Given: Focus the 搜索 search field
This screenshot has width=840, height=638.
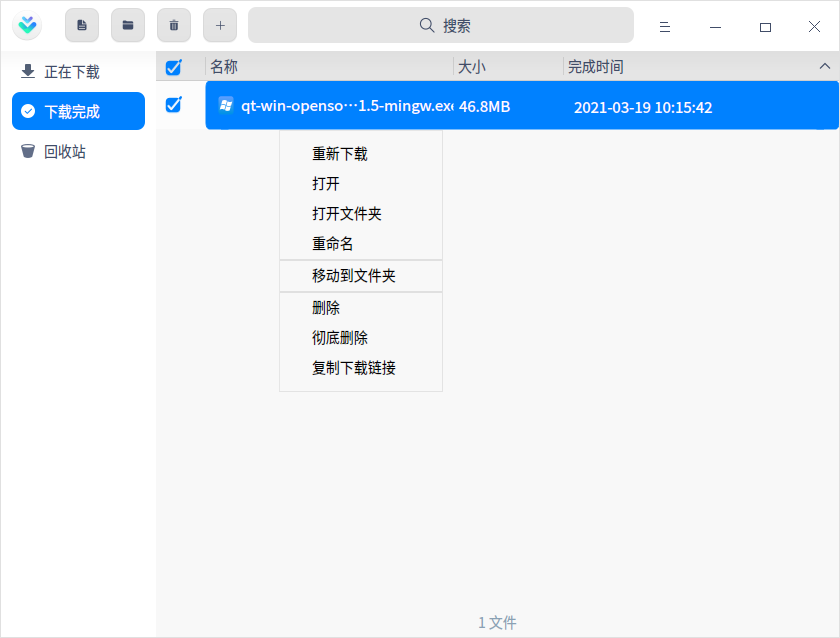Looking at the screenshot, I should [440, 25].
